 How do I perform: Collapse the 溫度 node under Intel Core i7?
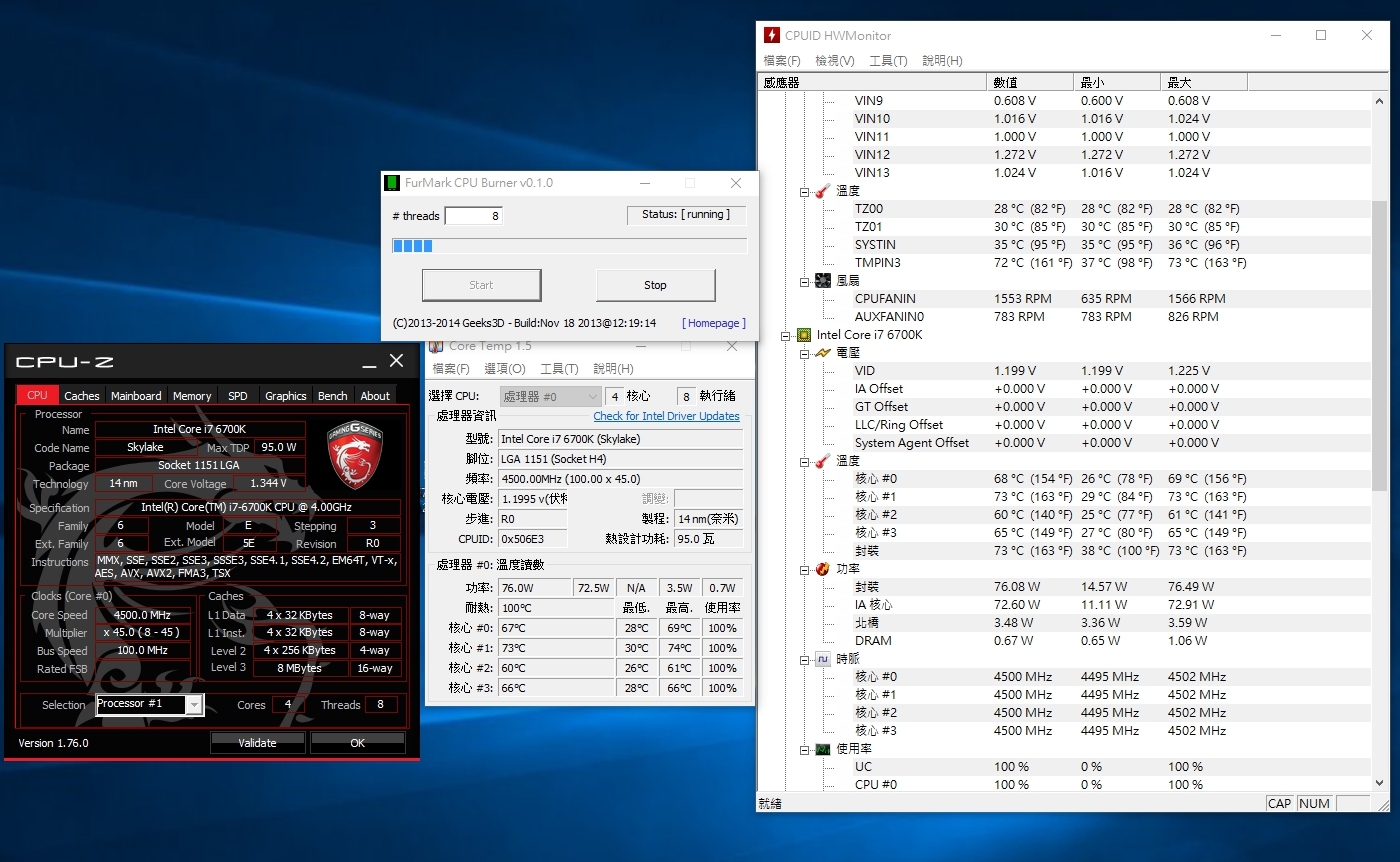tap(805, 461)
